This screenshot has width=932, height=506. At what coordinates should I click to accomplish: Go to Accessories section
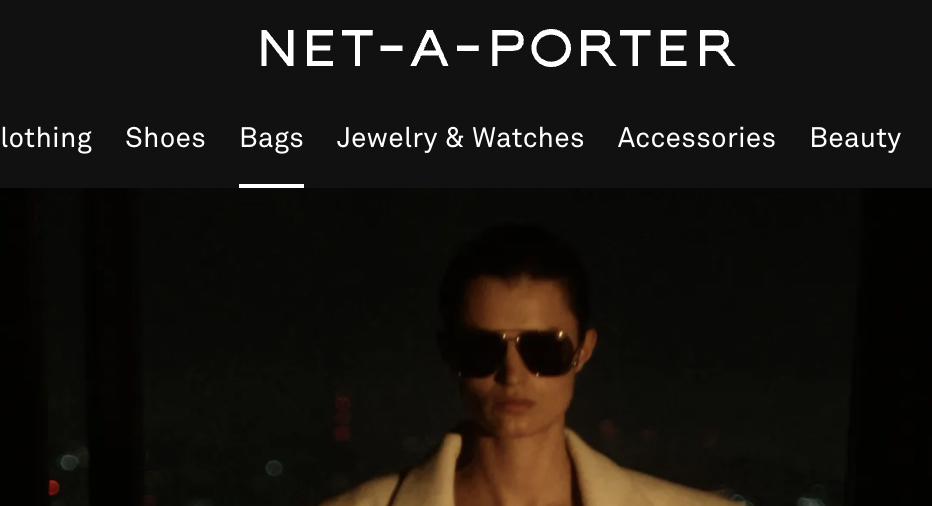tap(697, 138)
